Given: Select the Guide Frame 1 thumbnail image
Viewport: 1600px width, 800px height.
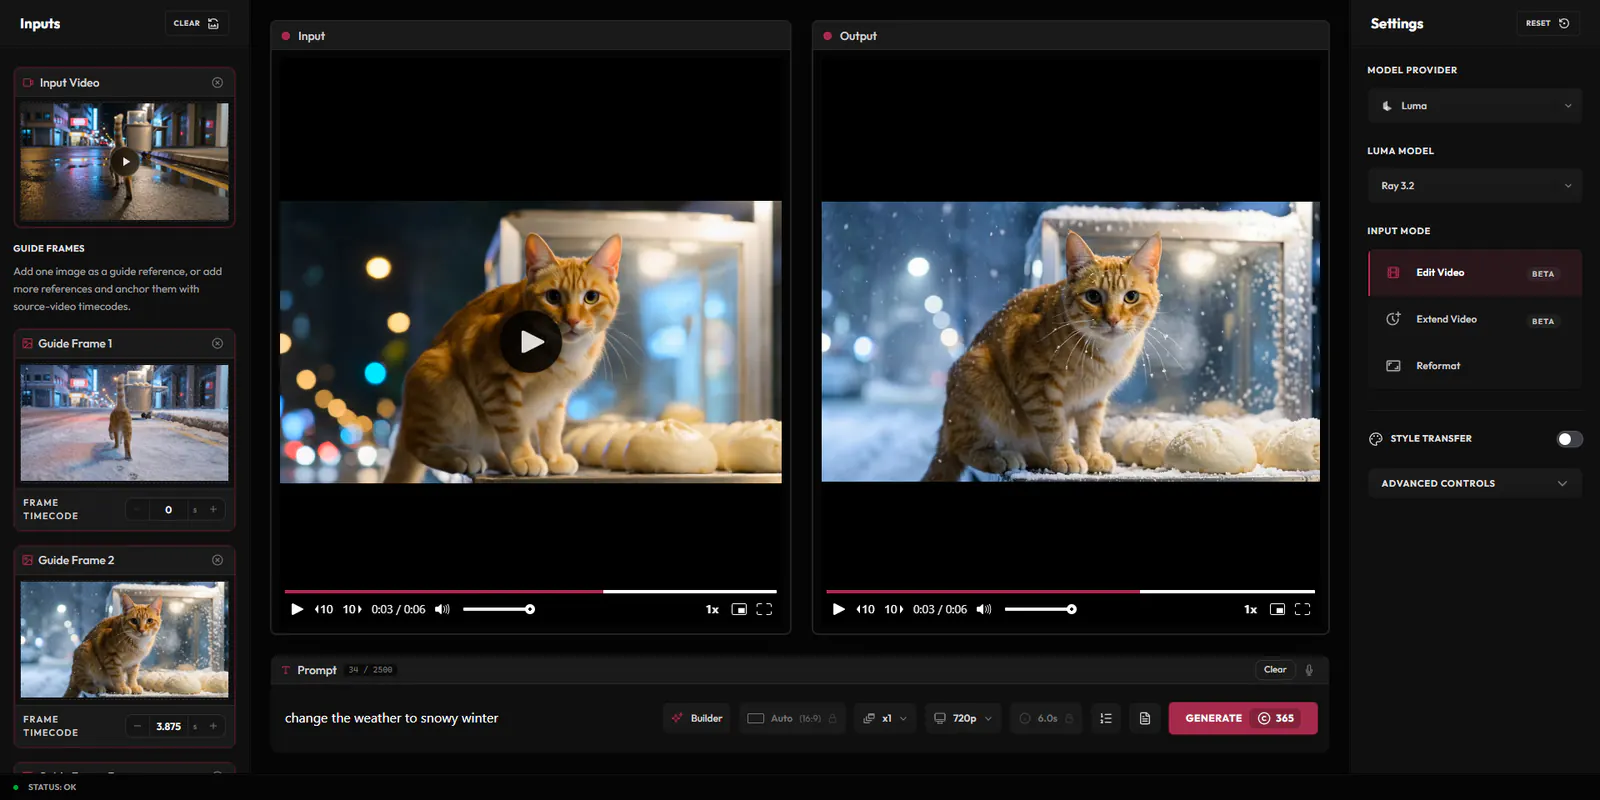Looking at the screenshot, I should 125,423.
